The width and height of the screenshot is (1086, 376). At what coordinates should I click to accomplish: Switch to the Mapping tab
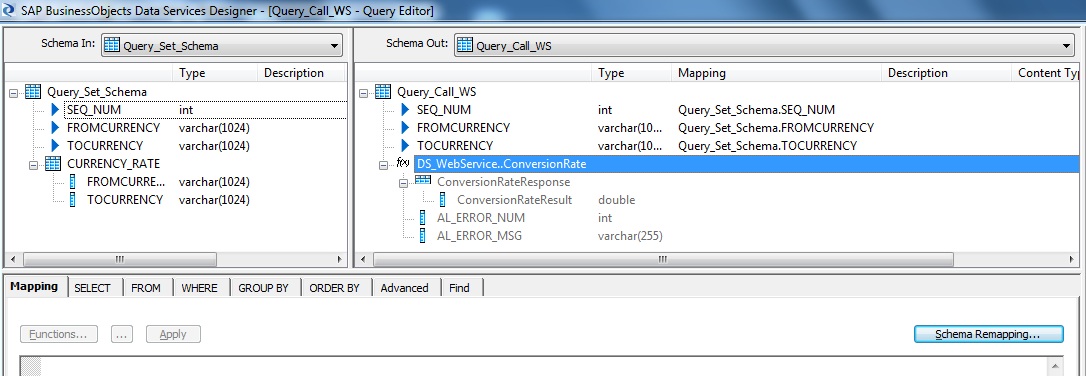coord(34,287)
